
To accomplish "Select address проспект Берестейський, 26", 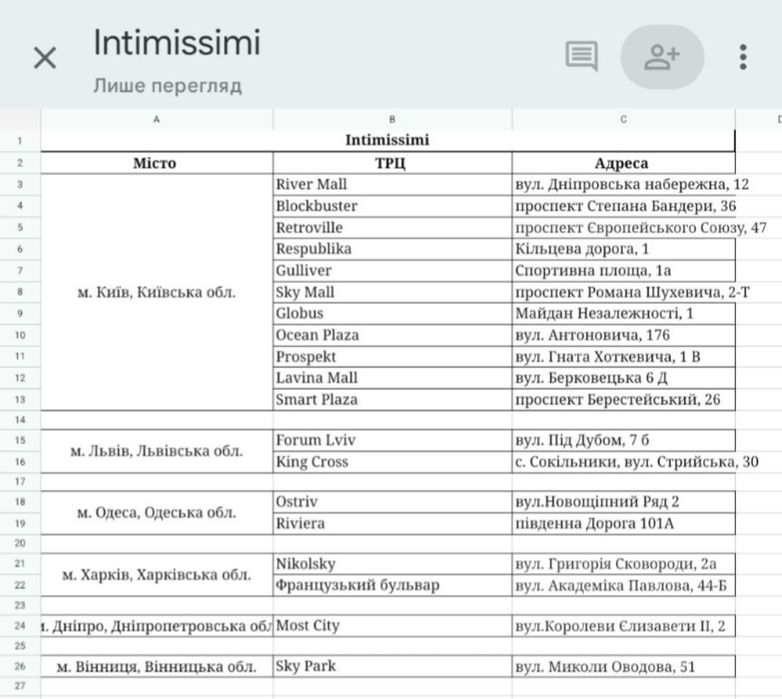I will tap(623, 399).
